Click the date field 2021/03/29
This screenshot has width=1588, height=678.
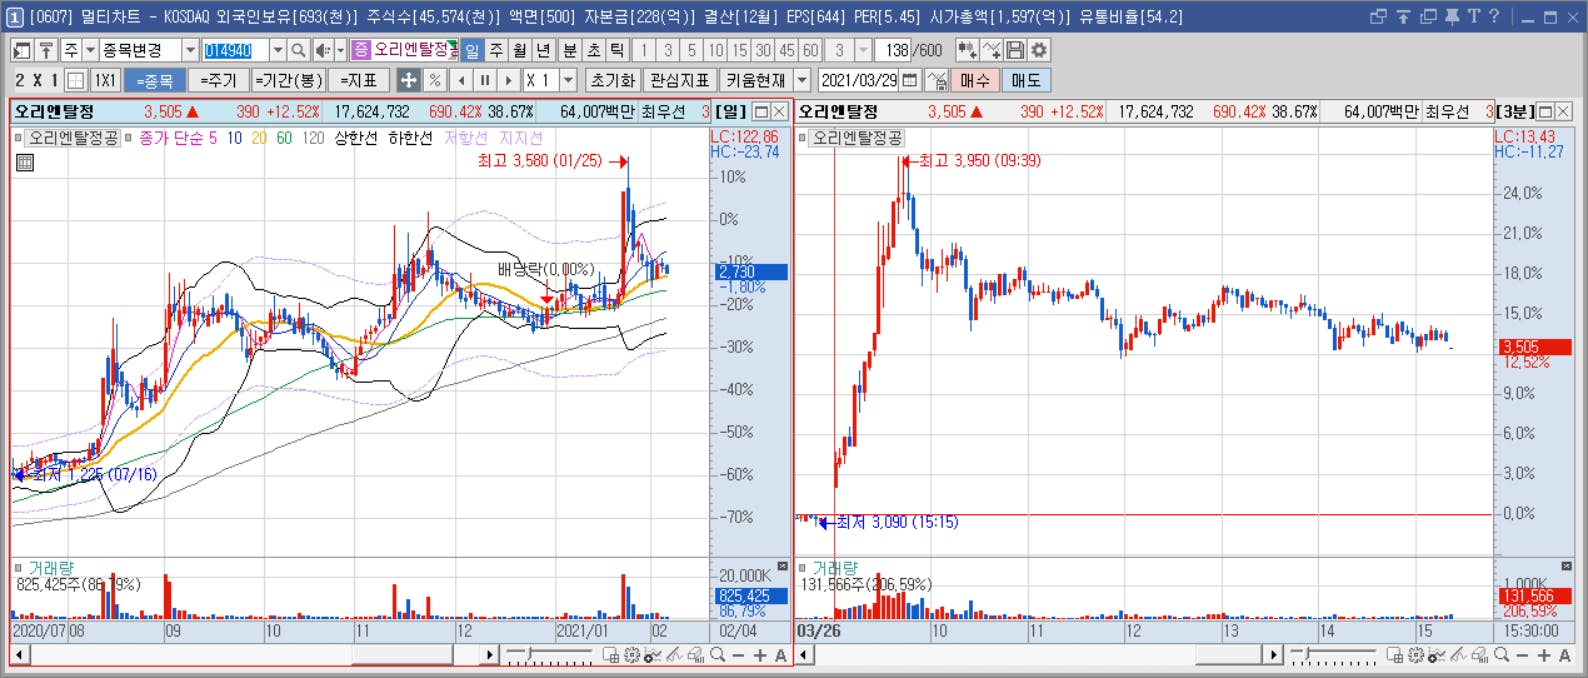pyautogui.click(x=858, y=80)
